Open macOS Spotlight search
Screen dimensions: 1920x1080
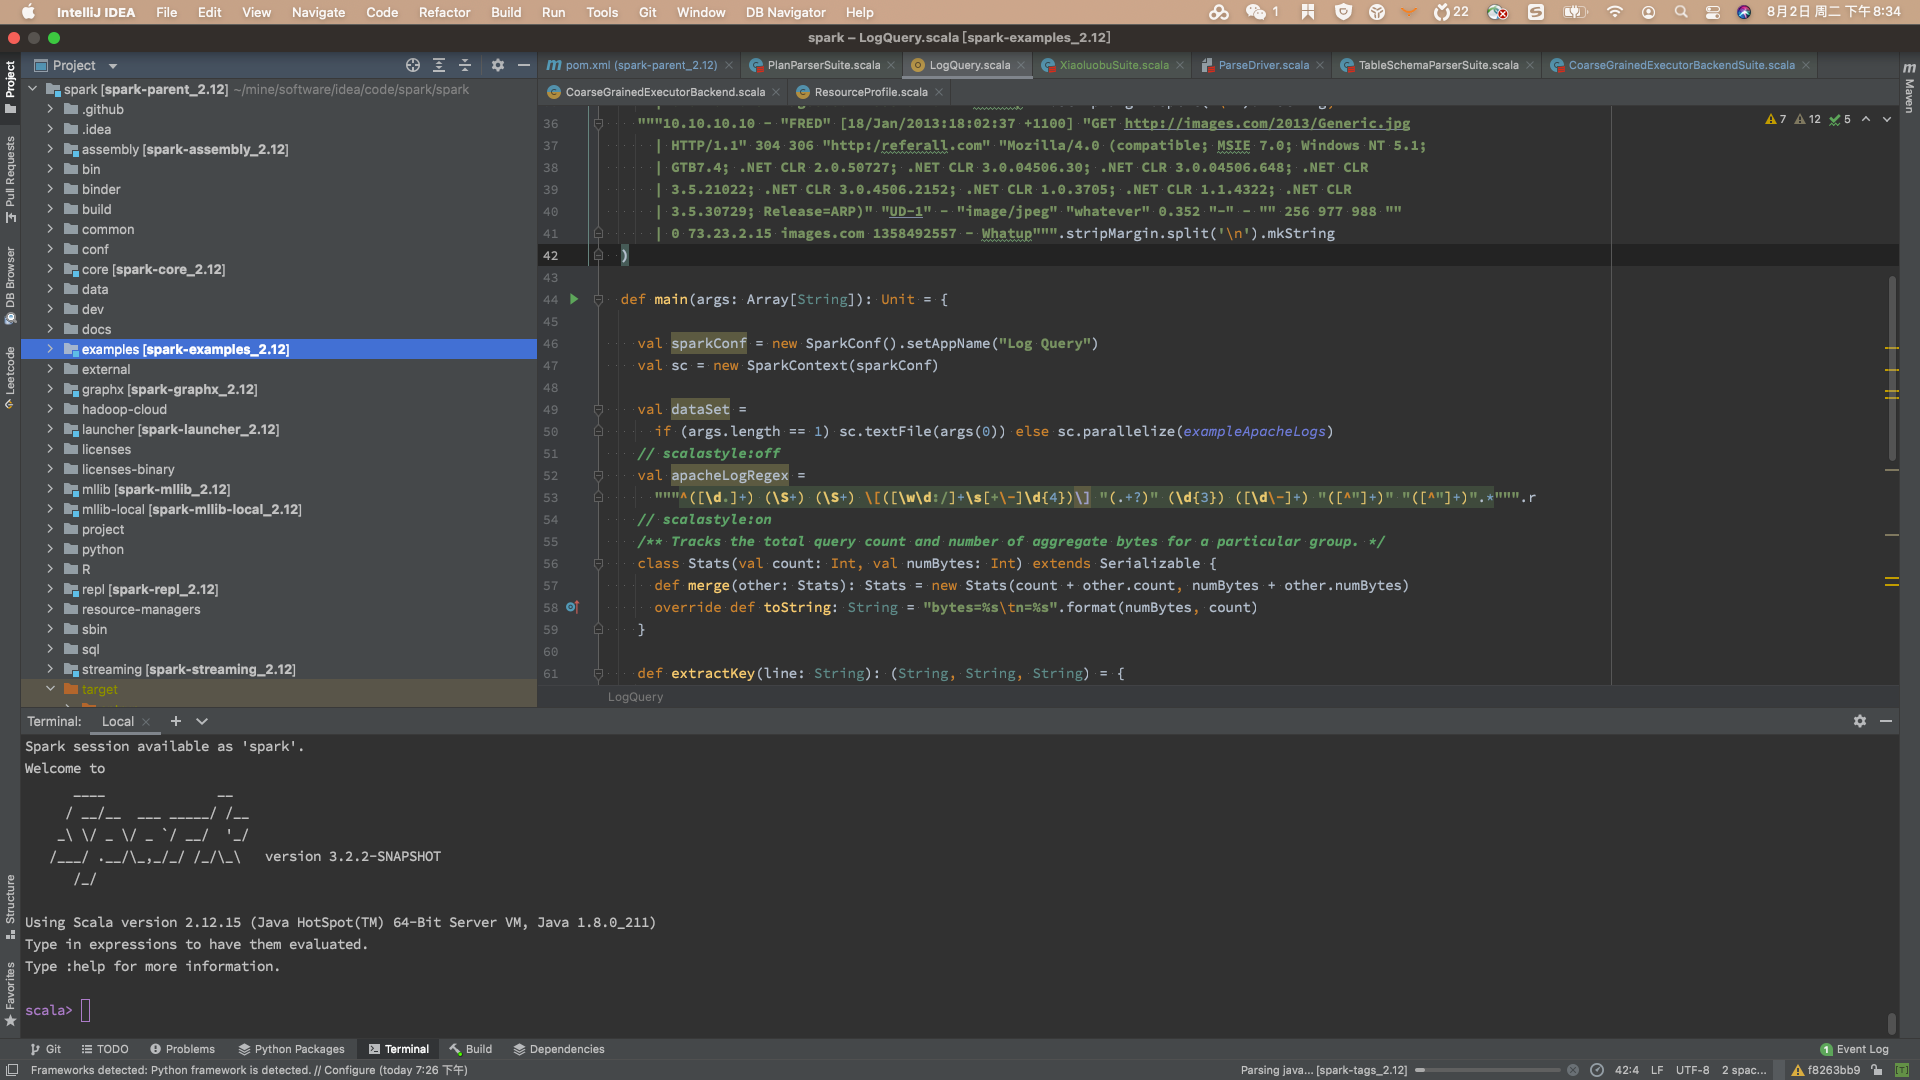[1681, 12]
